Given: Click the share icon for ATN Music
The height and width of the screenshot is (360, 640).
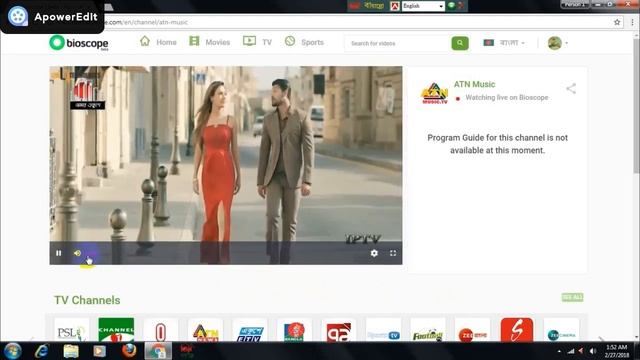Looking at the screenshot, I should 571,89.
